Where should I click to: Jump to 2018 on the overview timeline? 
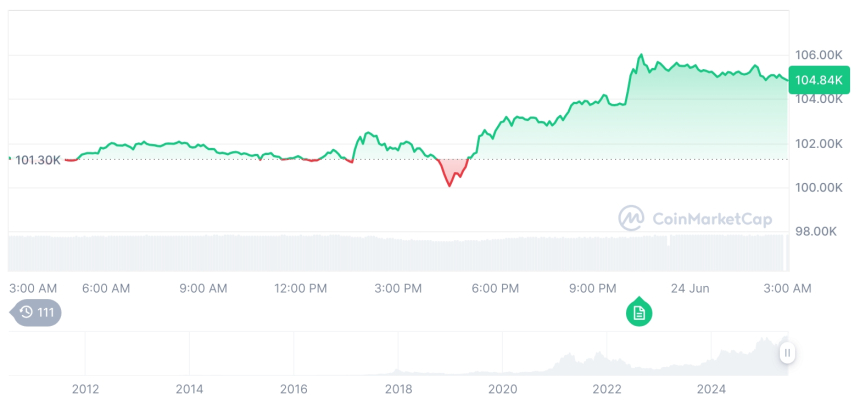click(398, 388)
